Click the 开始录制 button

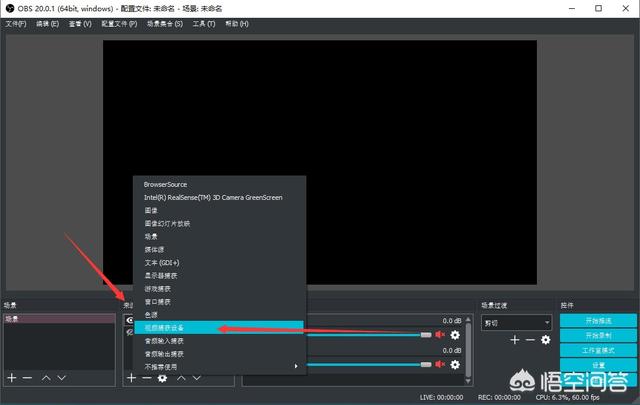pos(598,336)
